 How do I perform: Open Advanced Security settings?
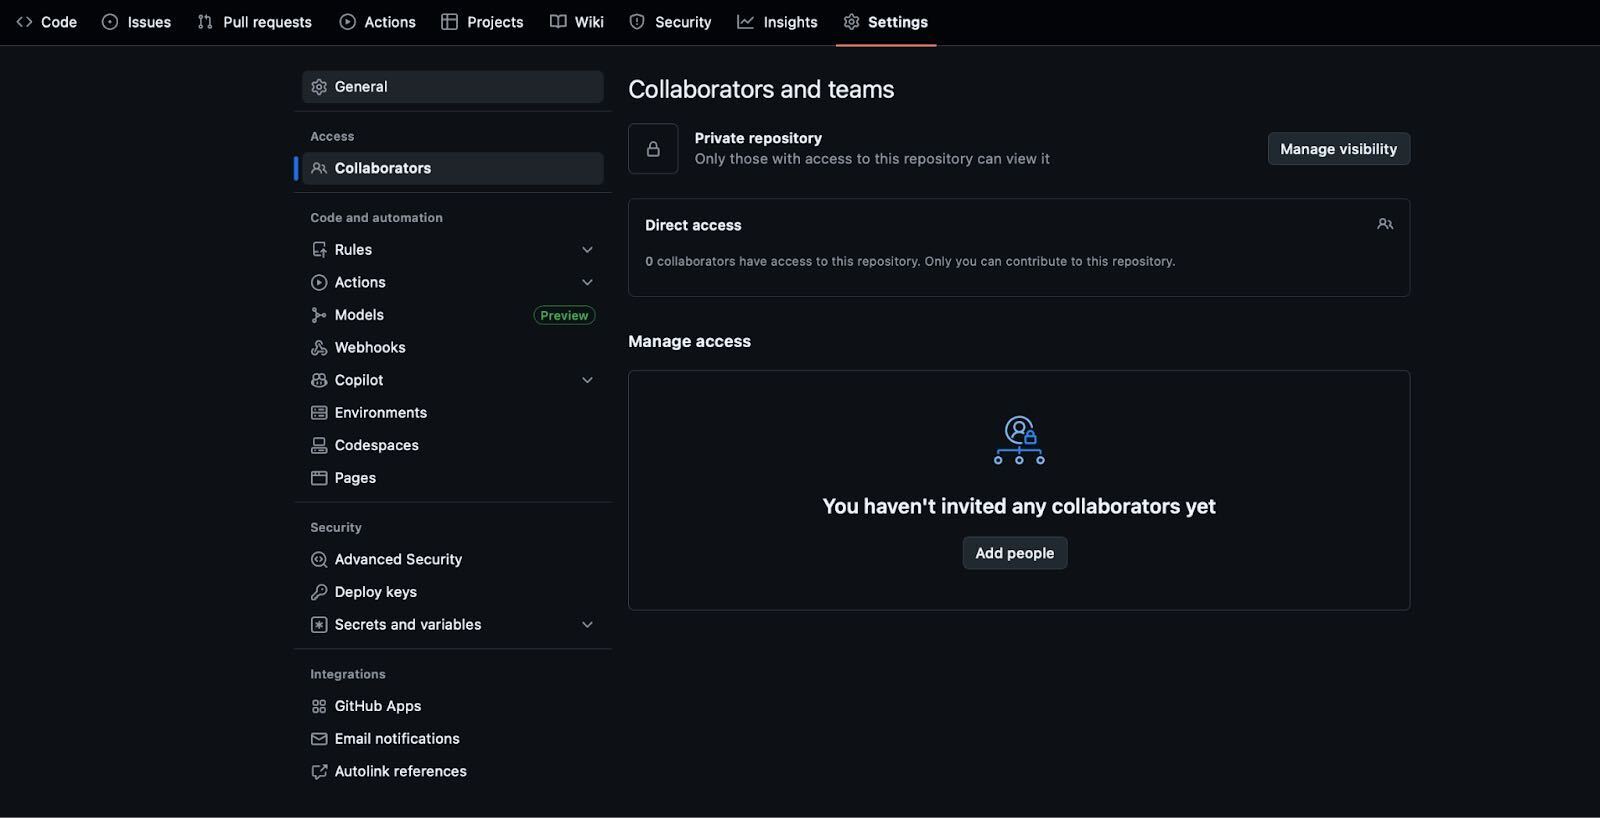coord(453,560)
